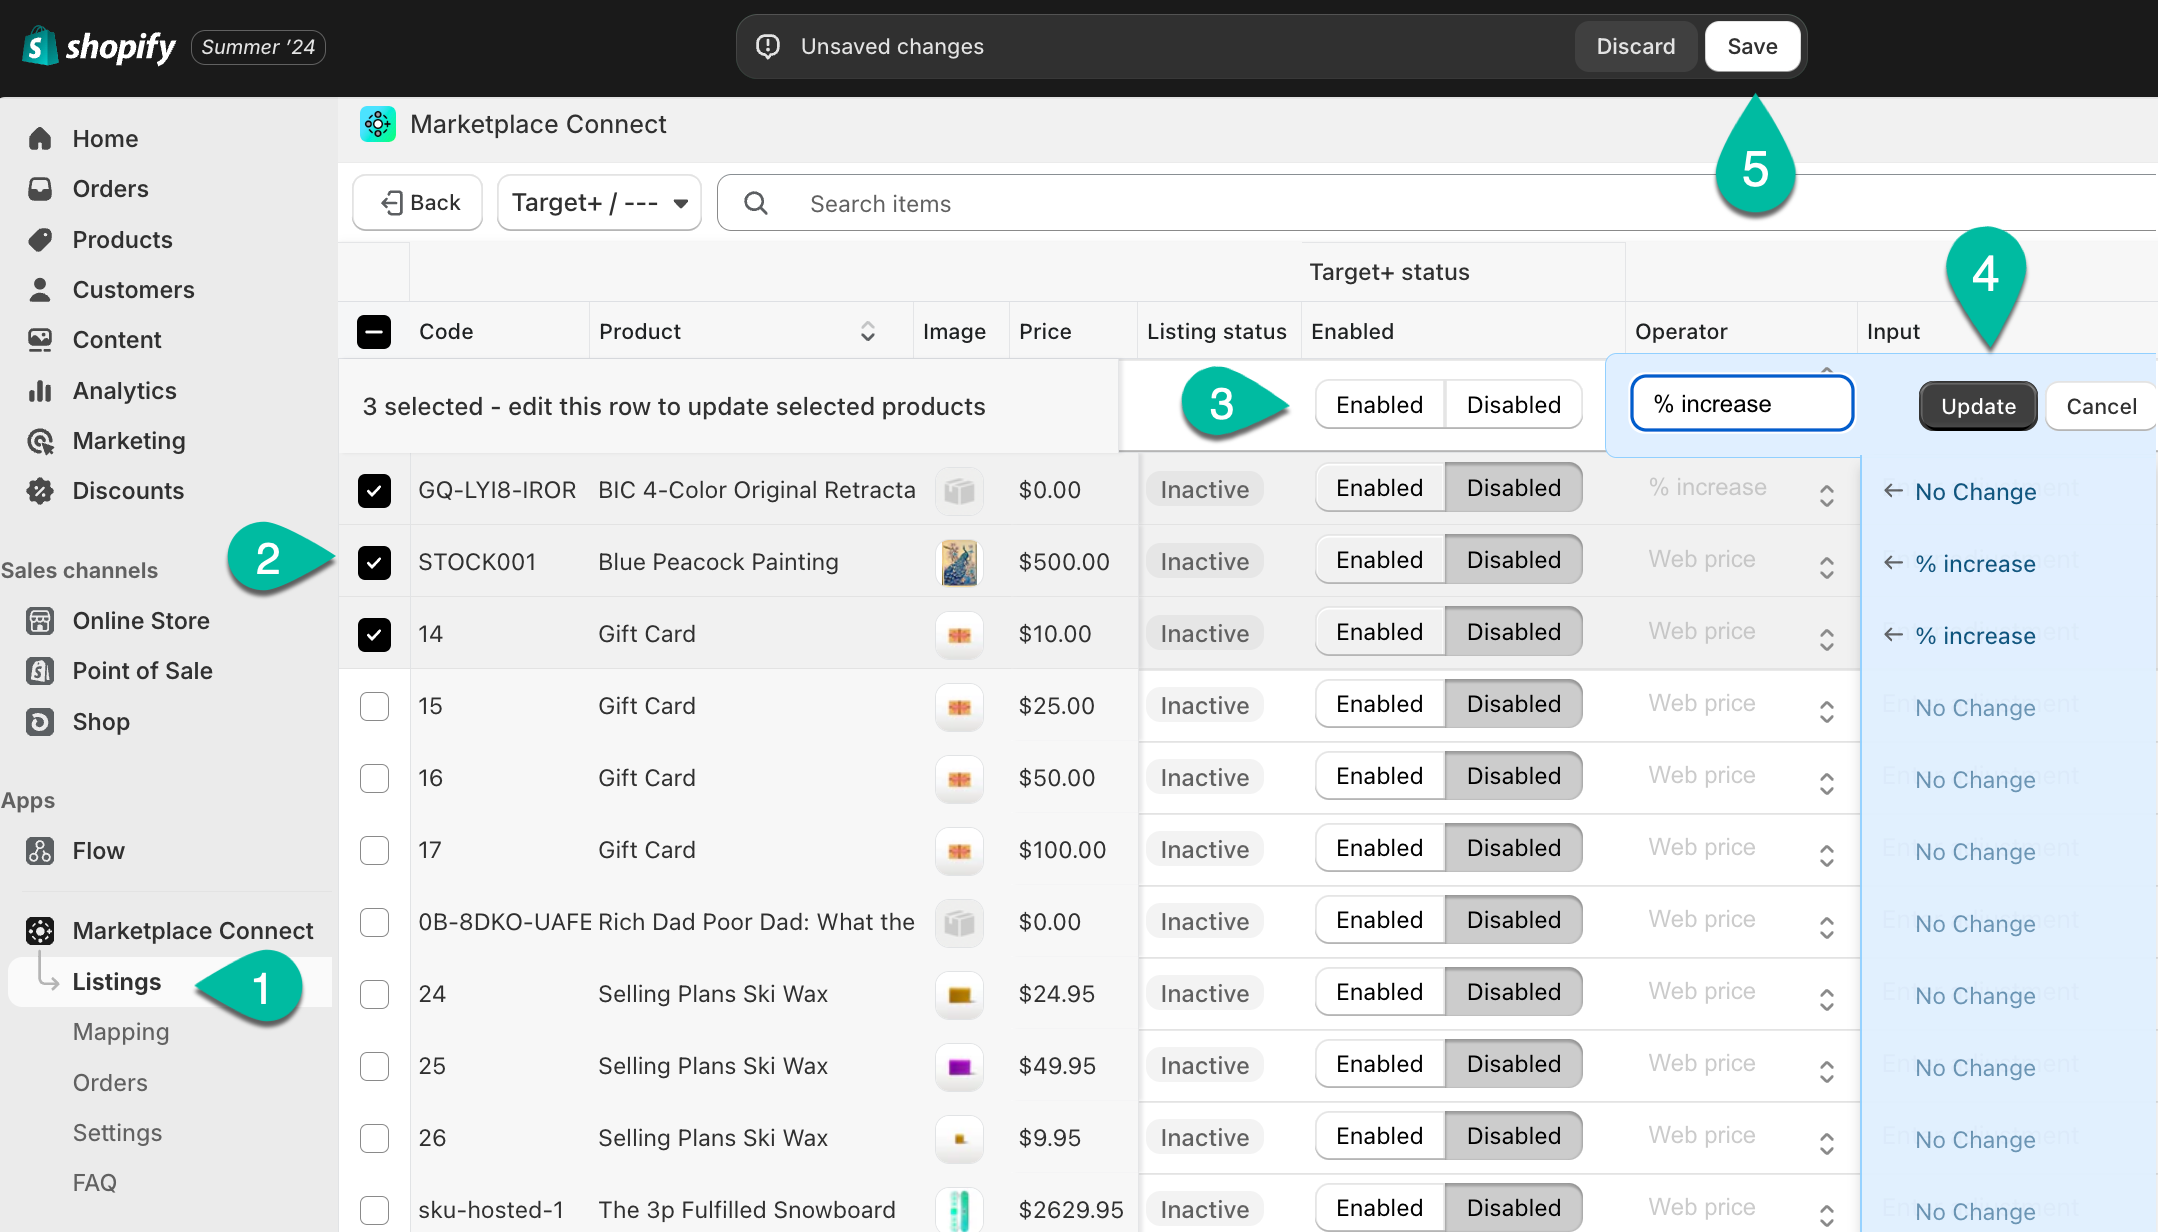The height and width of the screenshot is (1232, 2158).
Task: Uncheck the STOCK001 row checkbox
Action: coord(374,562)
